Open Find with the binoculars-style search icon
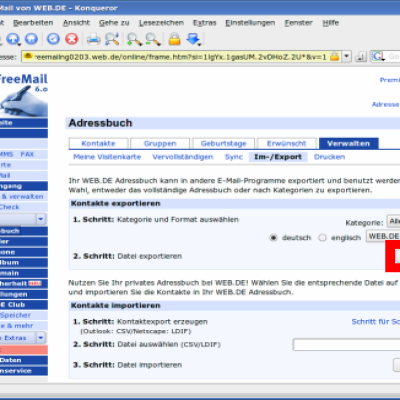Viewport: 400px width, 400px height. coord(112,39)
